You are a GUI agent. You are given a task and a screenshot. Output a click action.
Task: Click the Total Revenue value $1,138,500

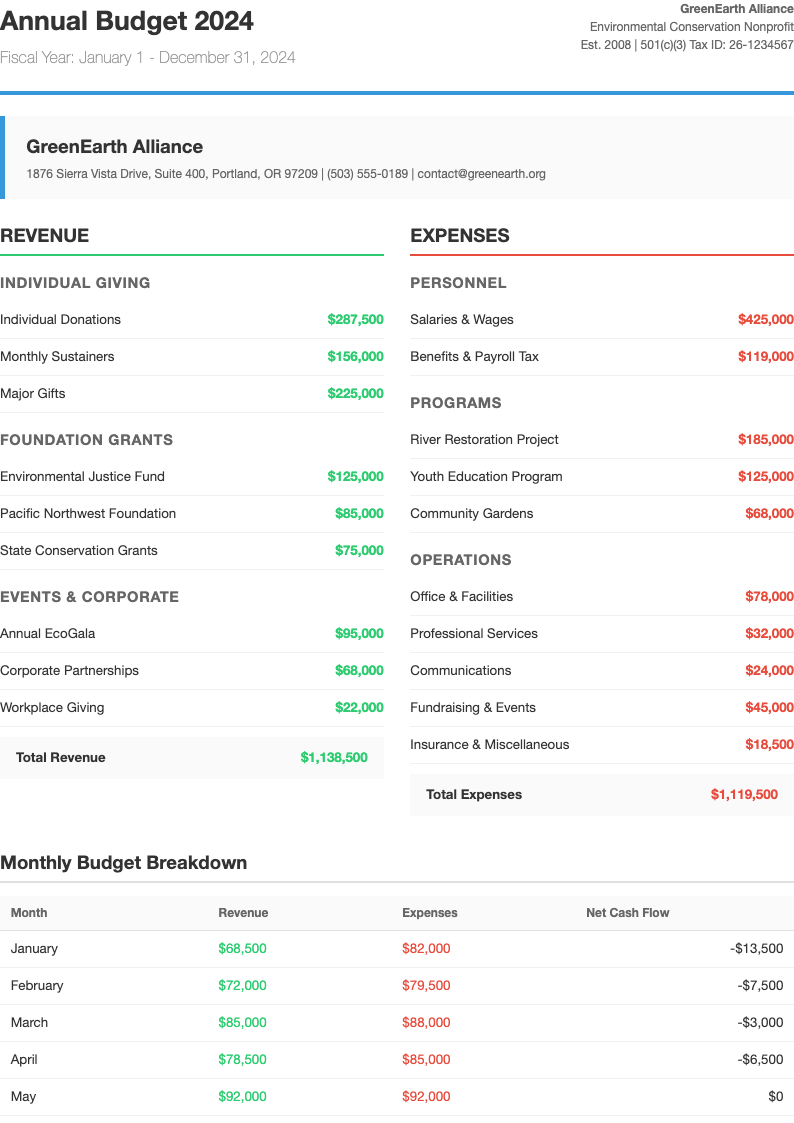tap(334, 758)
